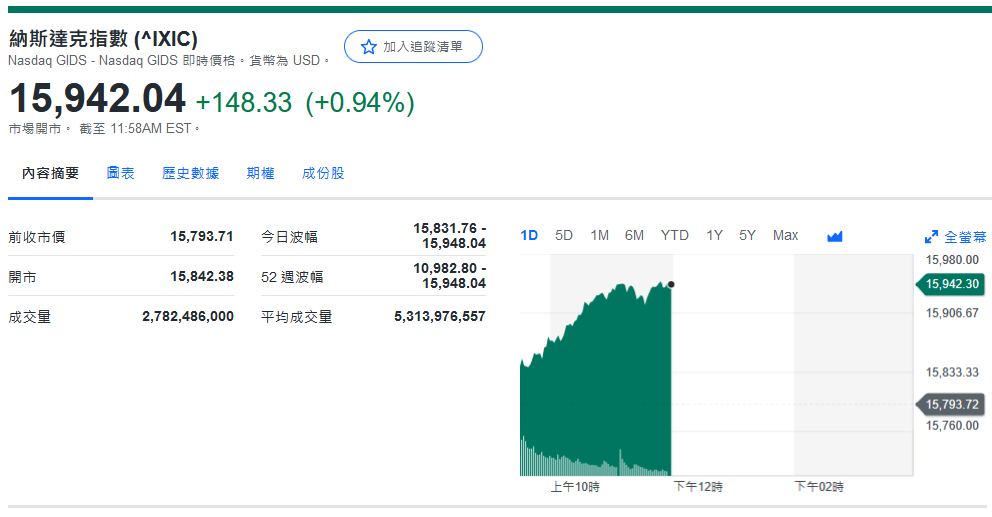Switch chart type with area chart icon

[x=835, y=236]
